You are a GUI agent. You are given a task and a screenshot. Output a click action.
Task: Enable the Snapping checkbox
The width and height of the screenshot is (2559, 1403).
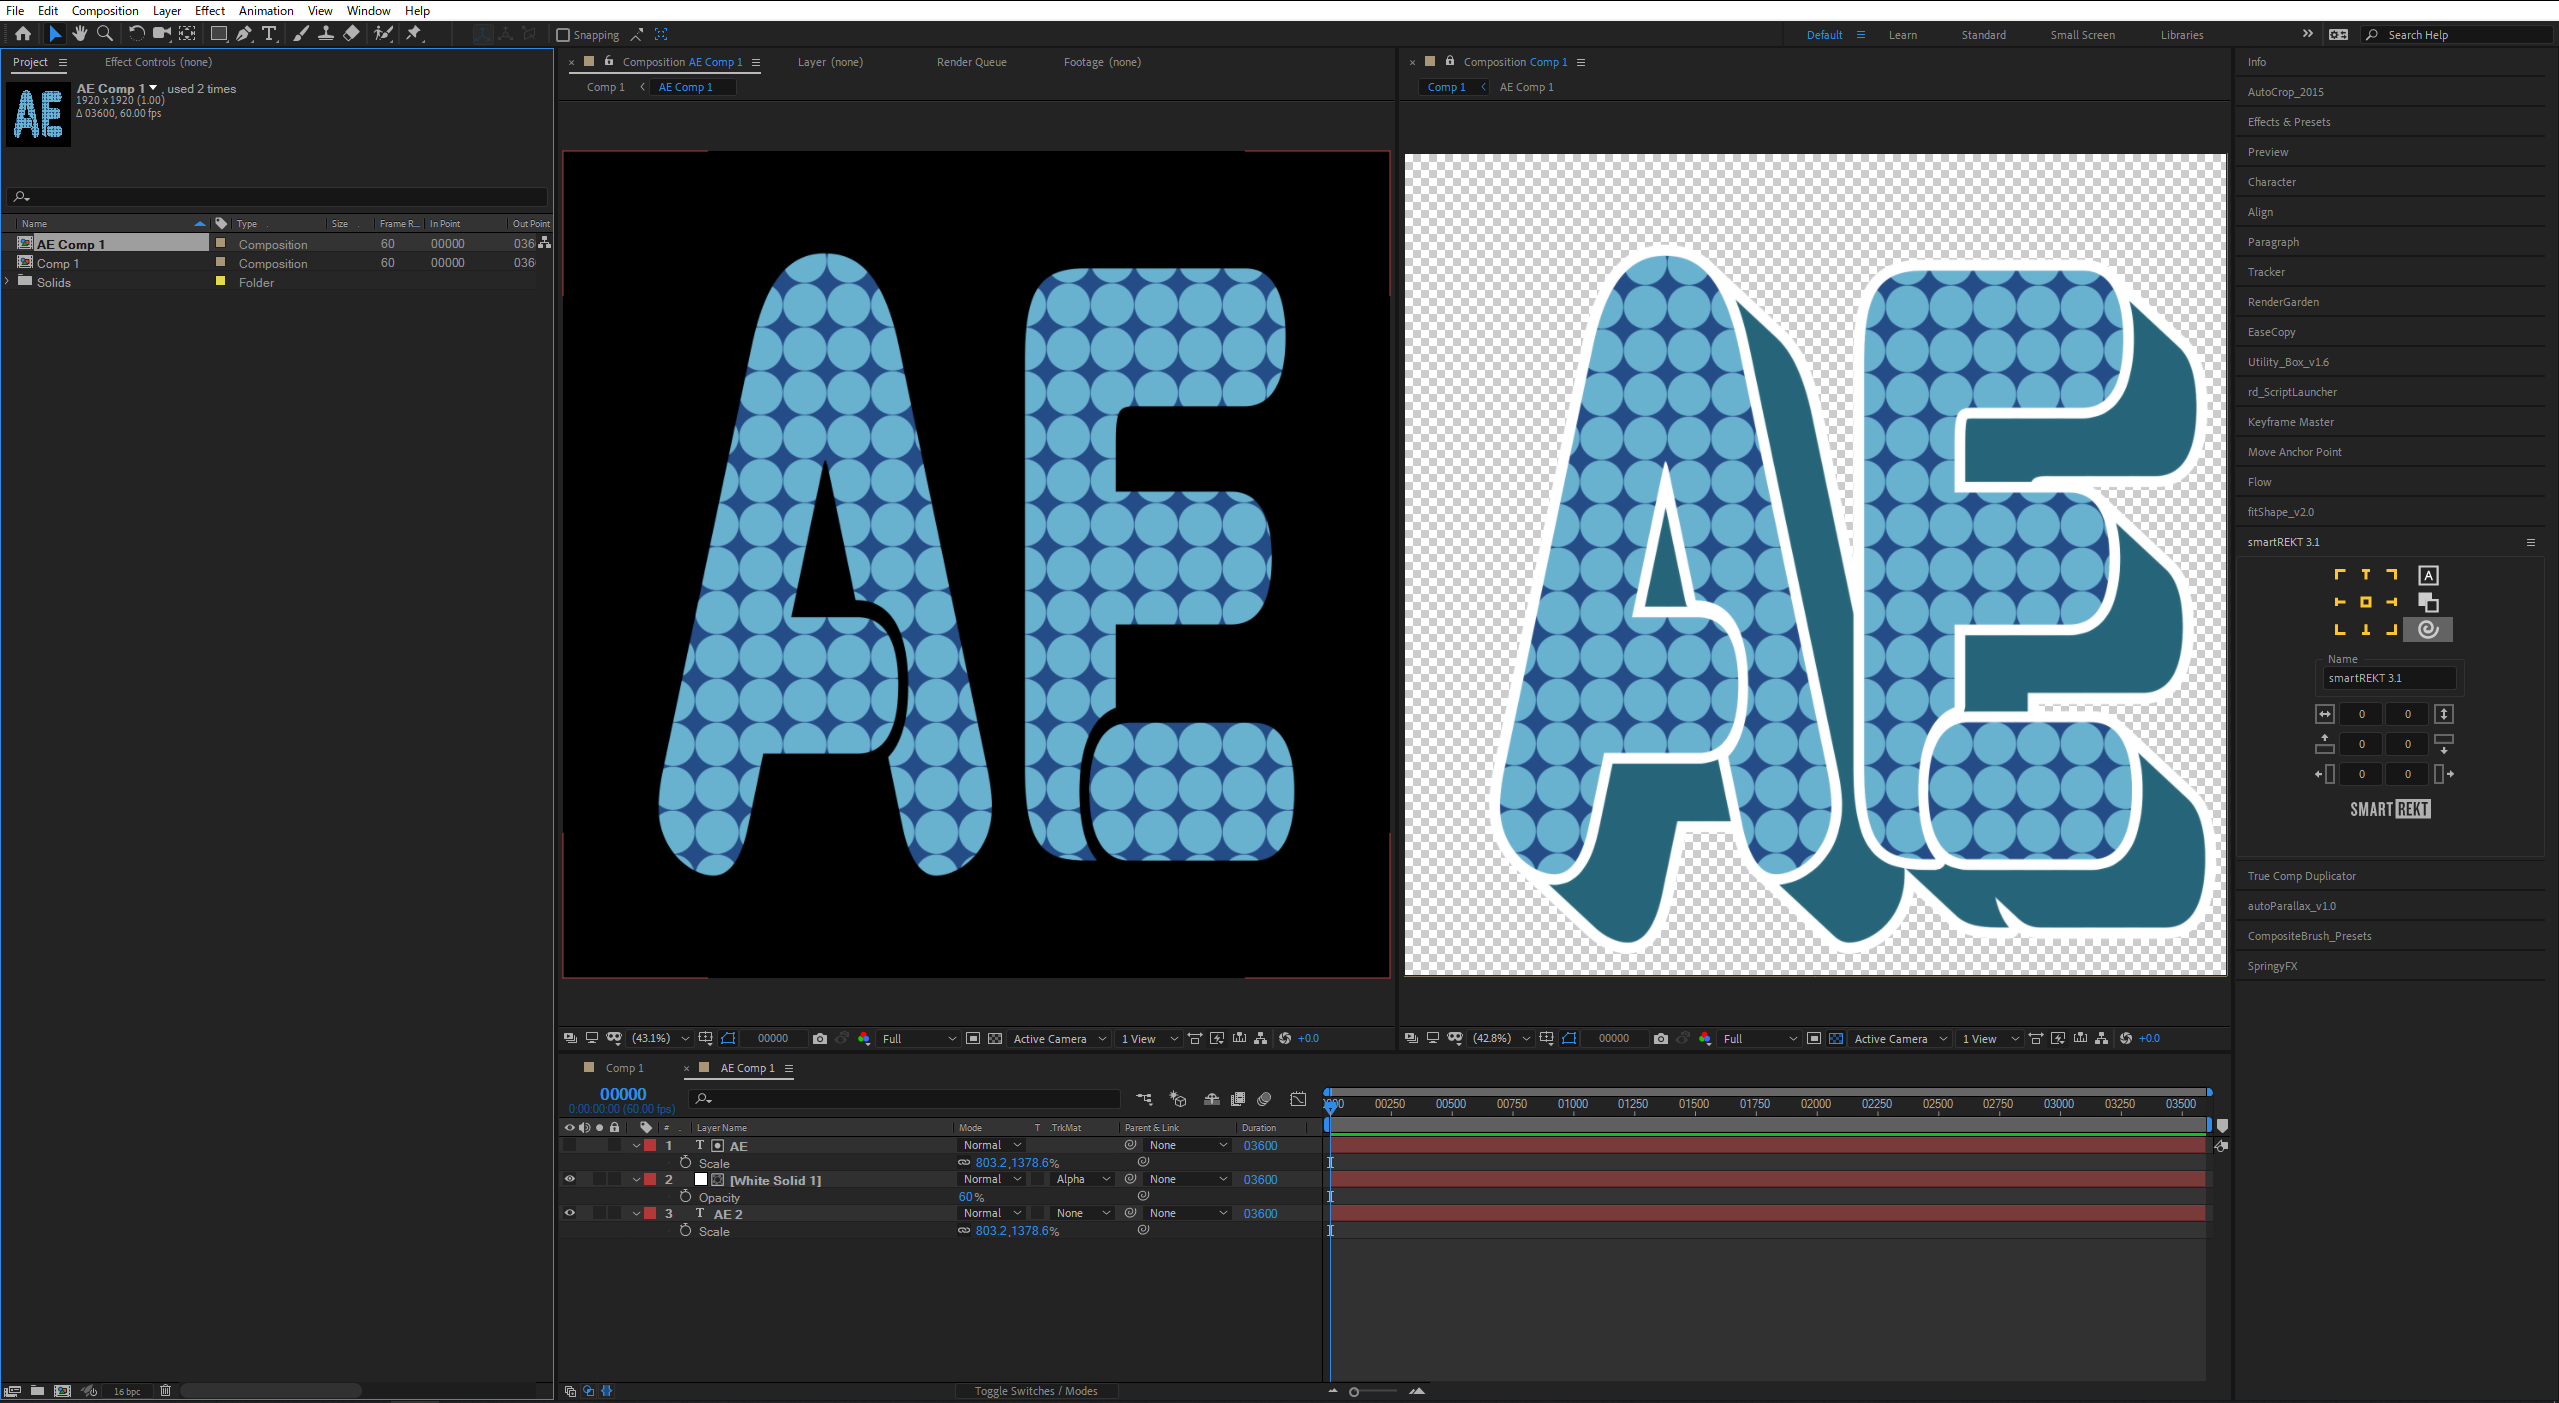tap(563, 35)
